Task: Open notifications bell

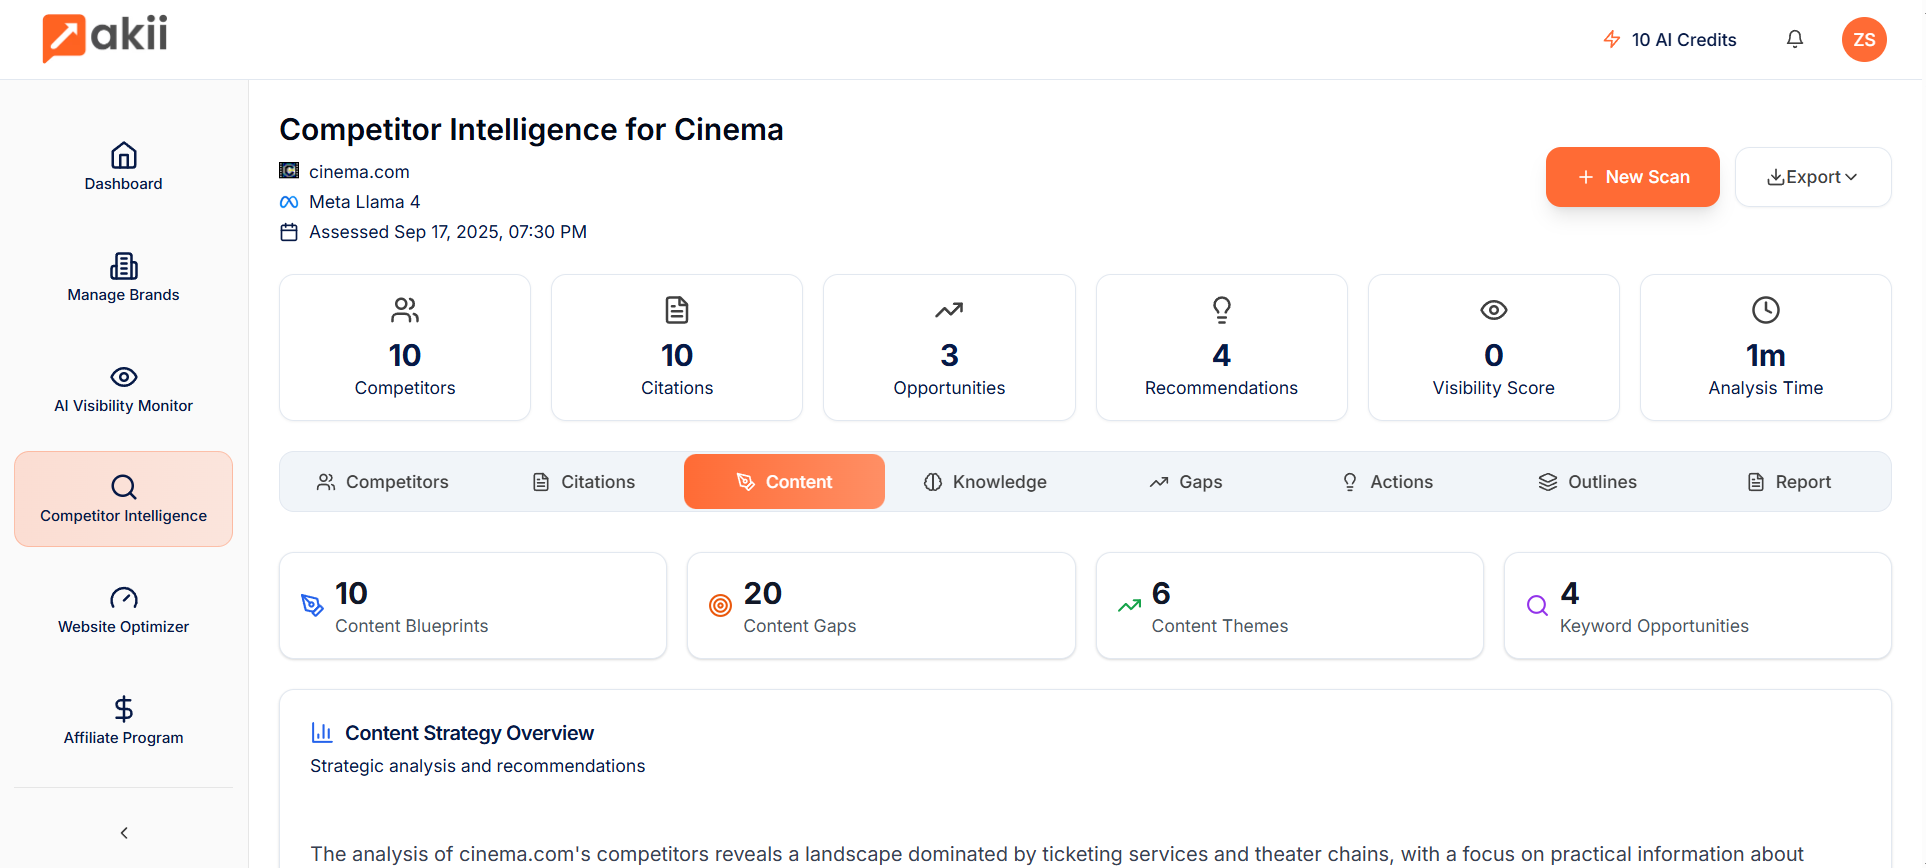Action: [1795, 39]
